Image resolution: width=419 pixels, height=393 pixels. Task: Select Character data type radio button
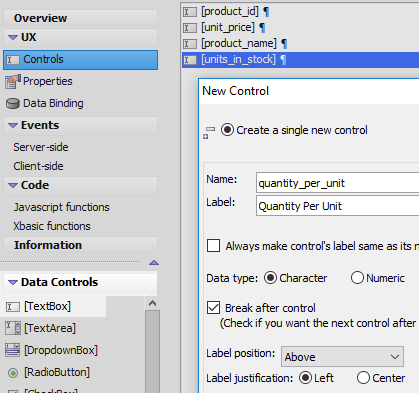coord(270,278)
